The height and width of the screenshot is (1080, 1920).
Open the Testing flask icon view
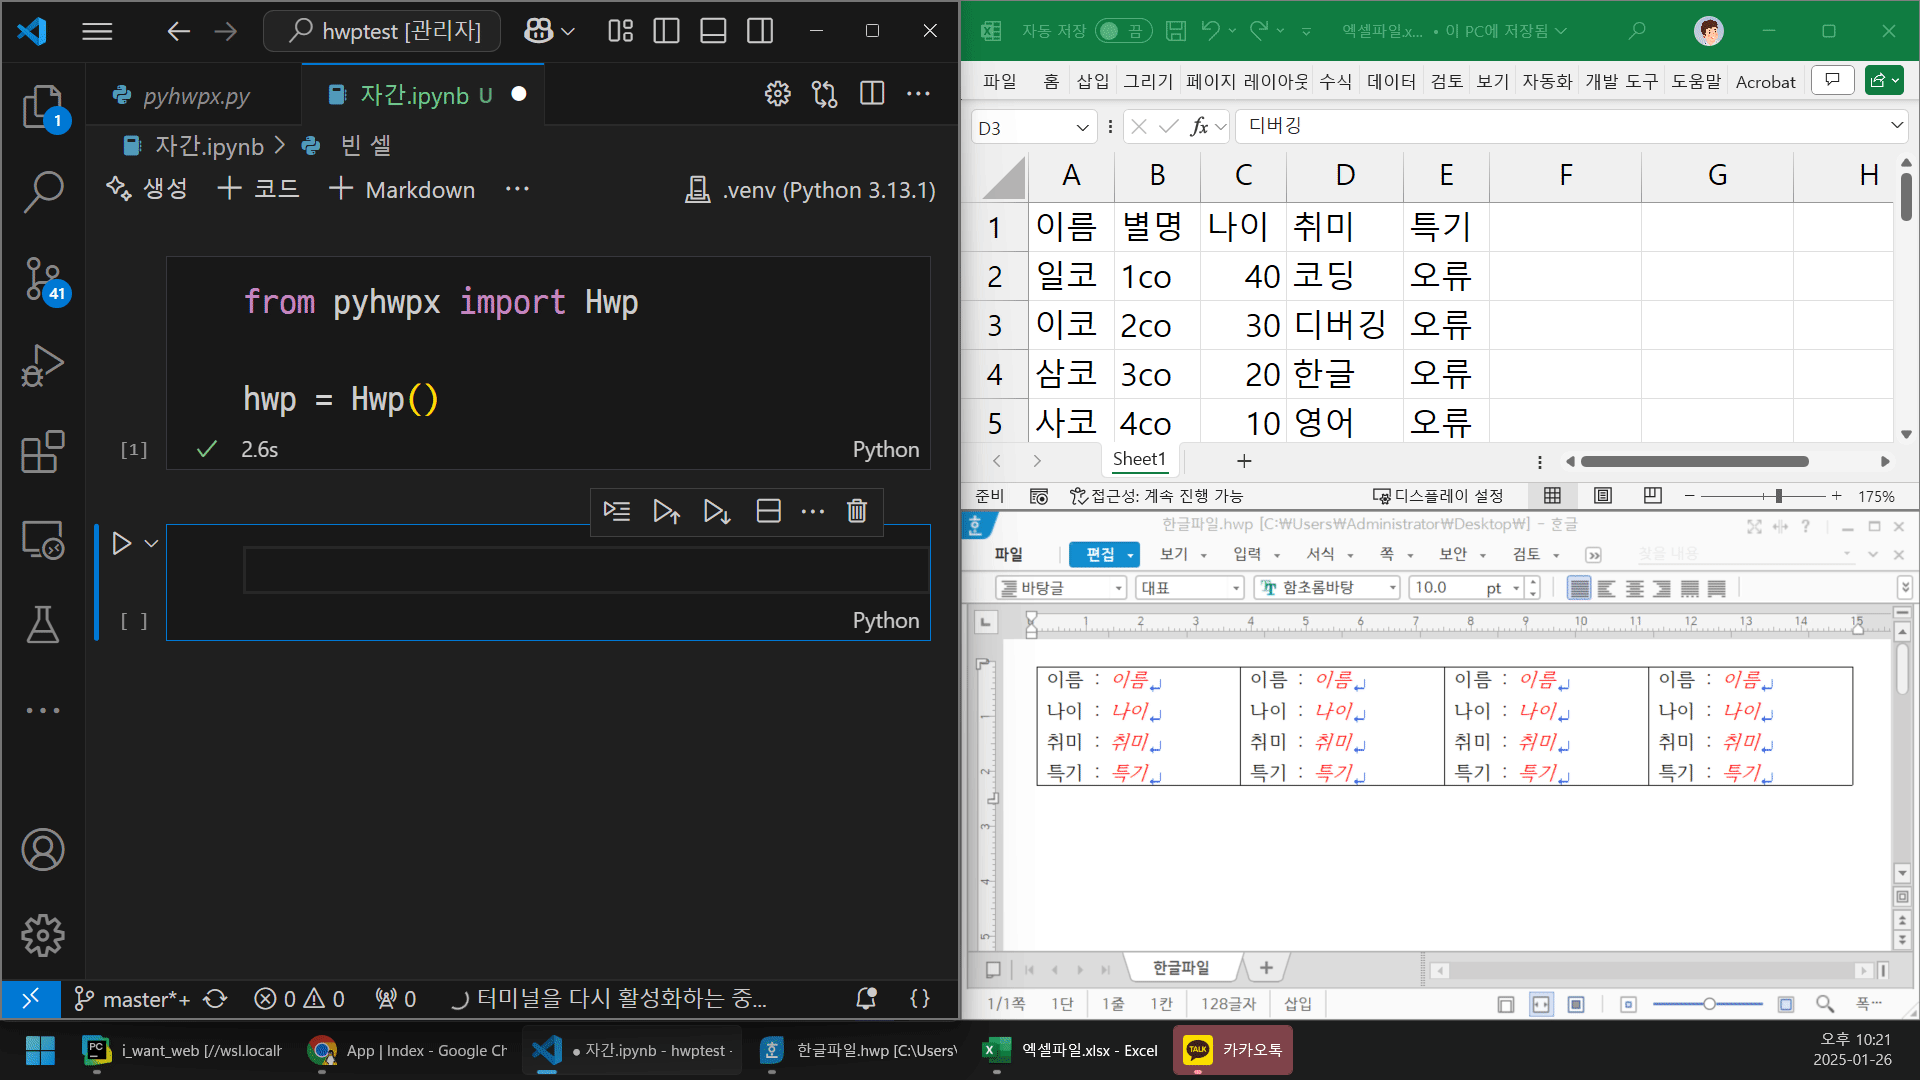[x=43, y=624]
